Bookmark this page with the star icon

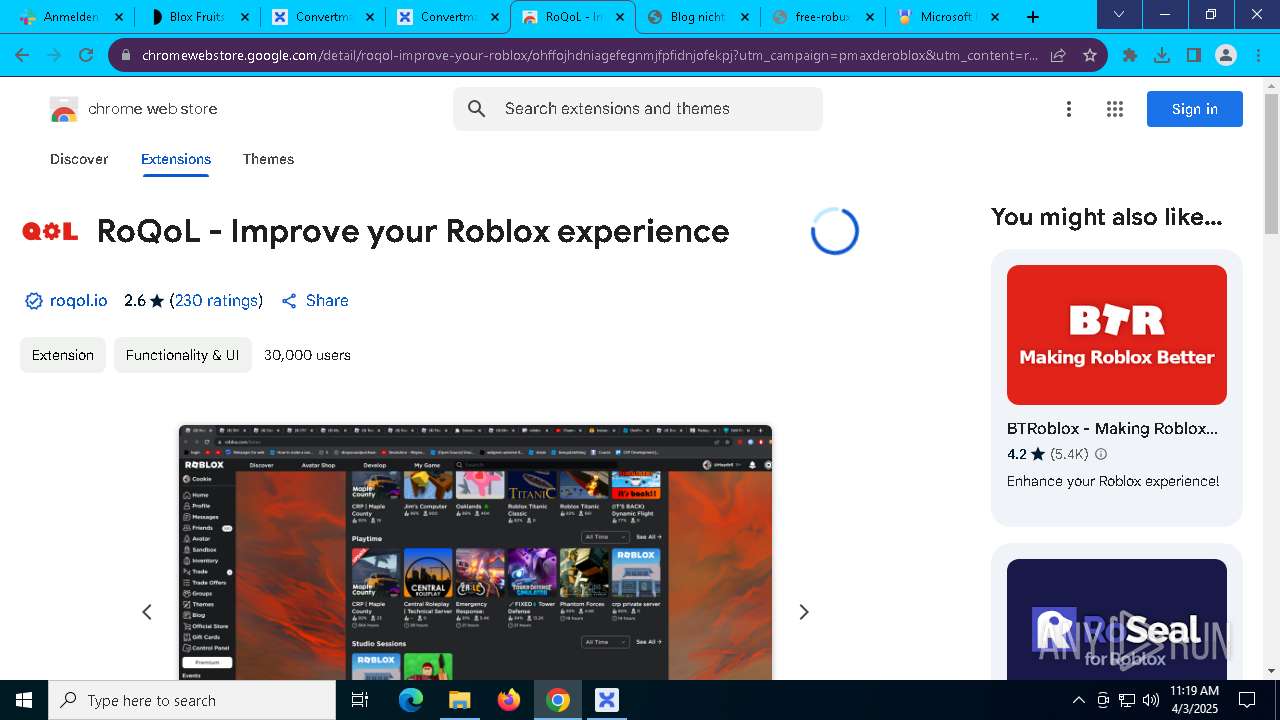tap(1090, 56)
